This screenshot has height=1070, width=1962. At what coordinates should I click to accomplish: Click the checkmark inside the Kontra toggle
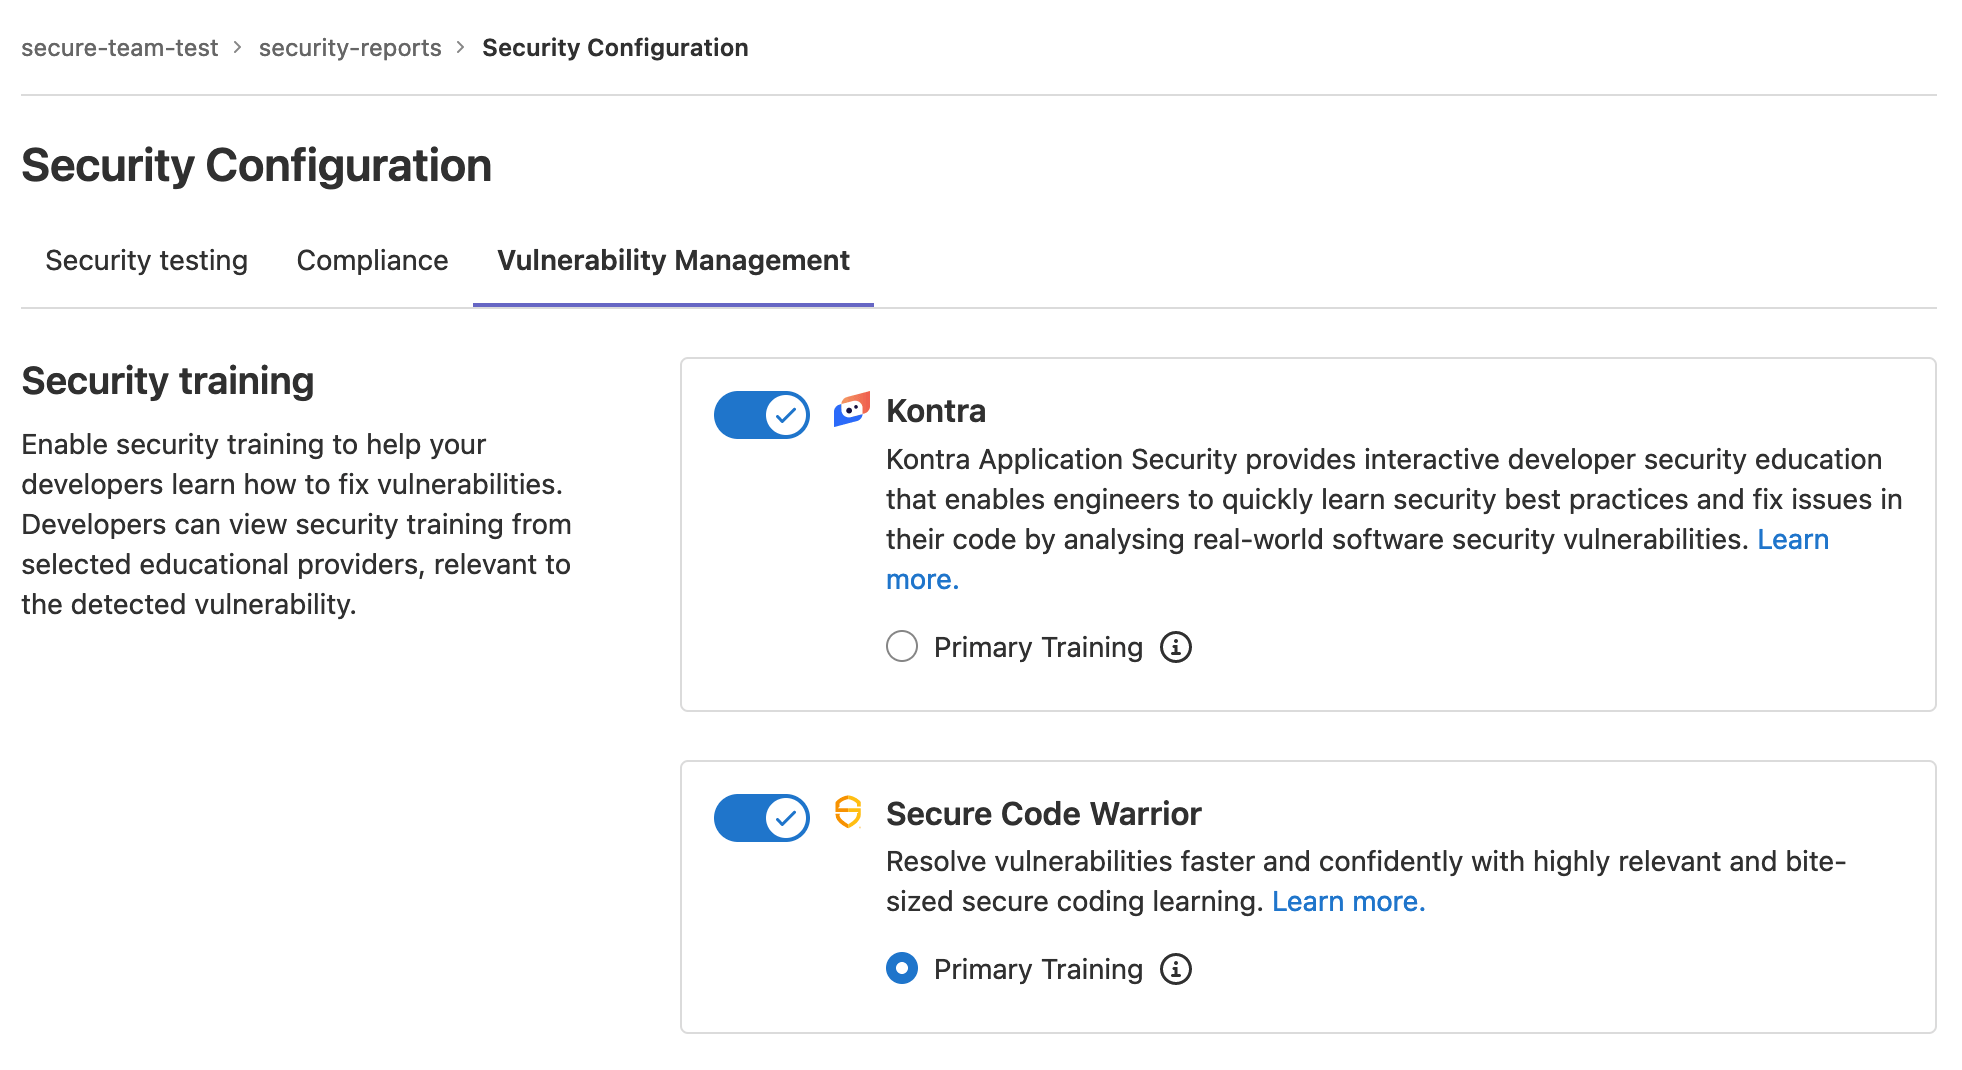click(786, 415)
